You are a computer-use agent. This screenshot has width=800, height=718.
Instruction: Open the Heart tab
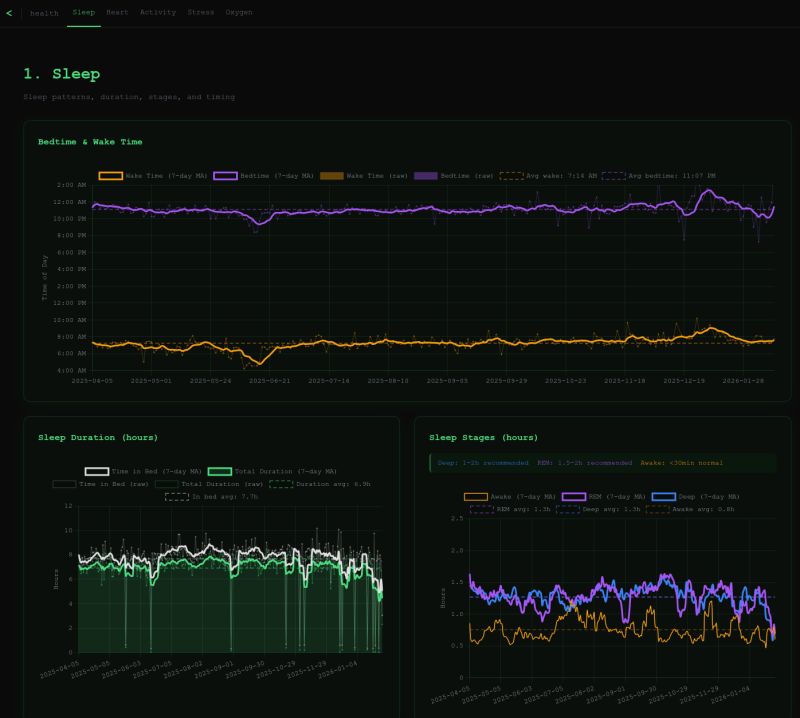(117, 13)
